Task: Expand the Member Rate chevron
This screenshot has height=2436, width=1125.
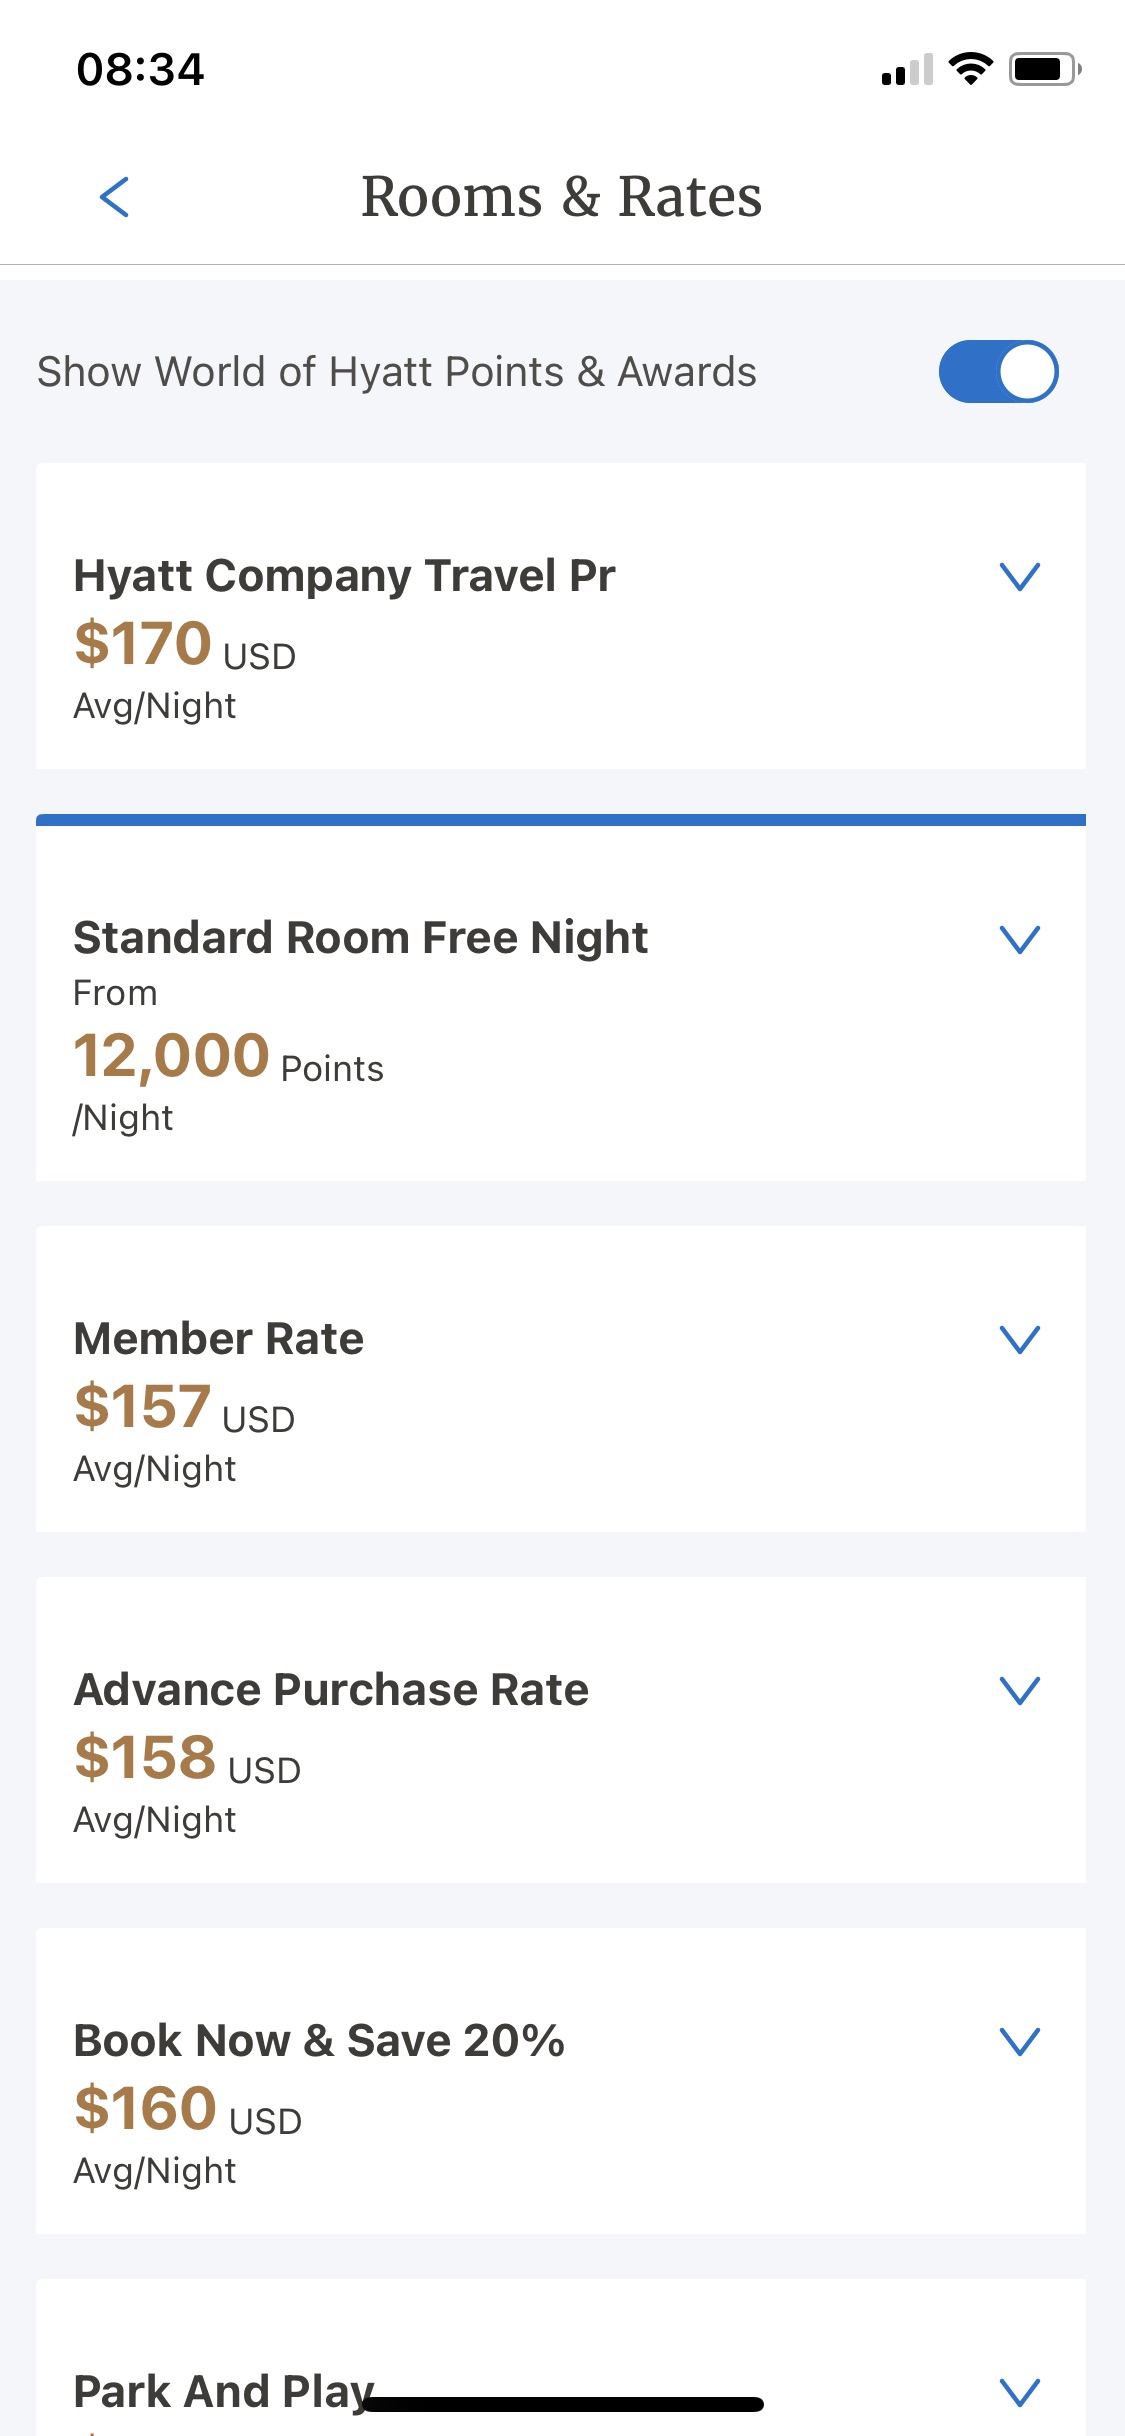Action: (x=1020, y=1339)
